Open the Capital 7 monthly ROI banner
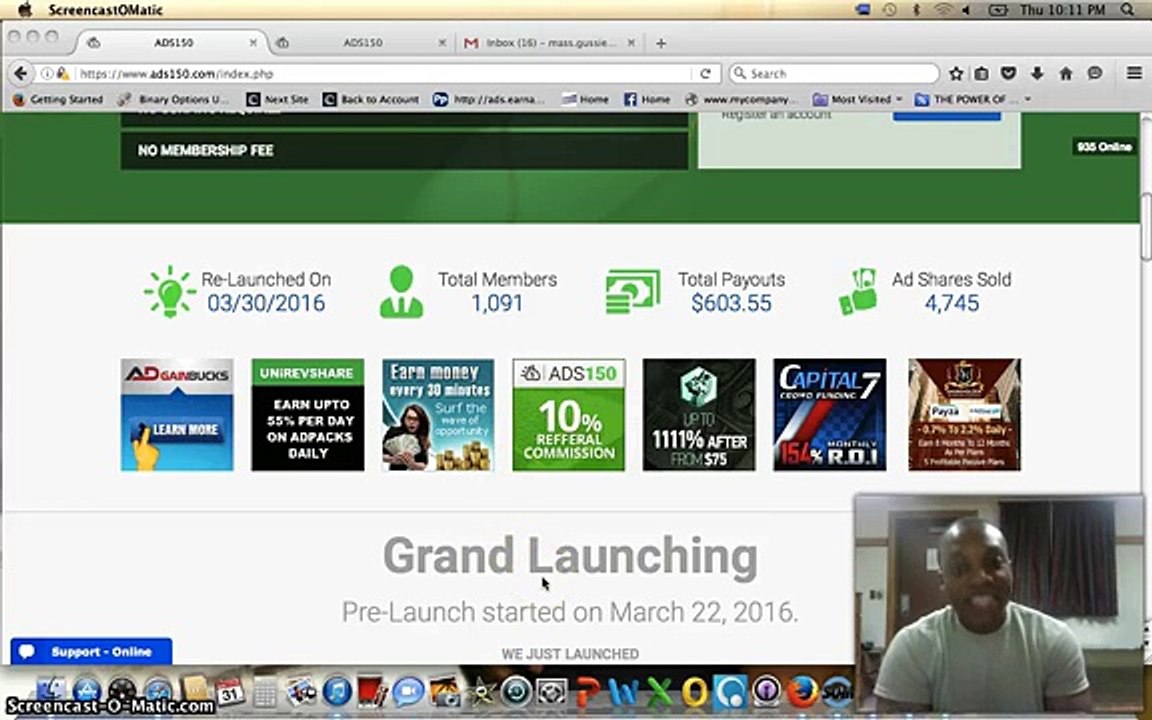Viewport: 1152px width, 720px height. tap(829, 415)
